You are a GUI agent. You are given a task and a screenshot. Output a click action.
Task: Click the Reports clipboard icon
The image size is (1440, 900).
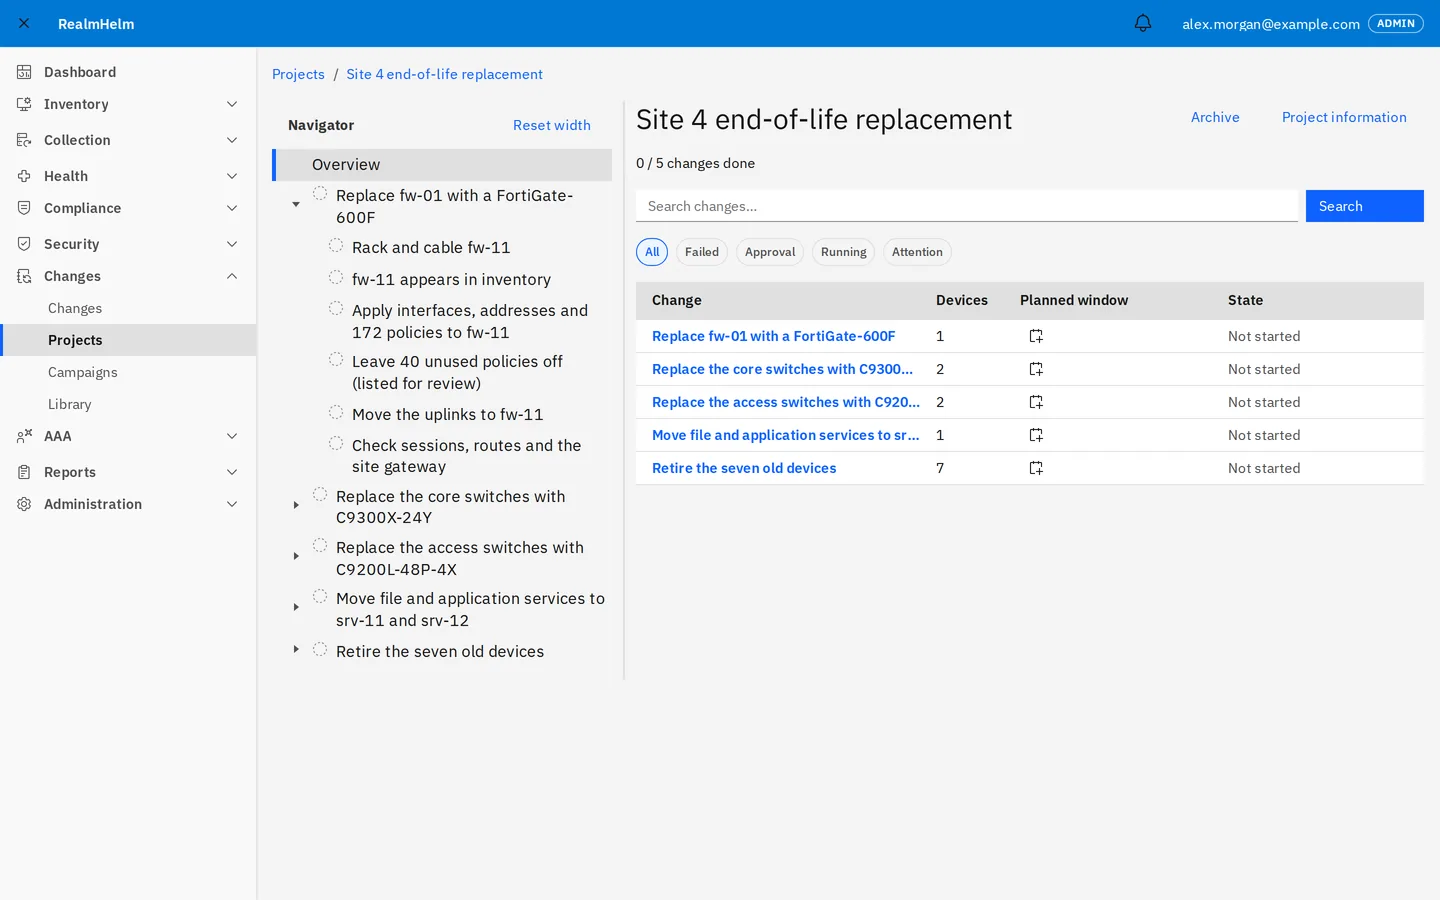point(24,472)
